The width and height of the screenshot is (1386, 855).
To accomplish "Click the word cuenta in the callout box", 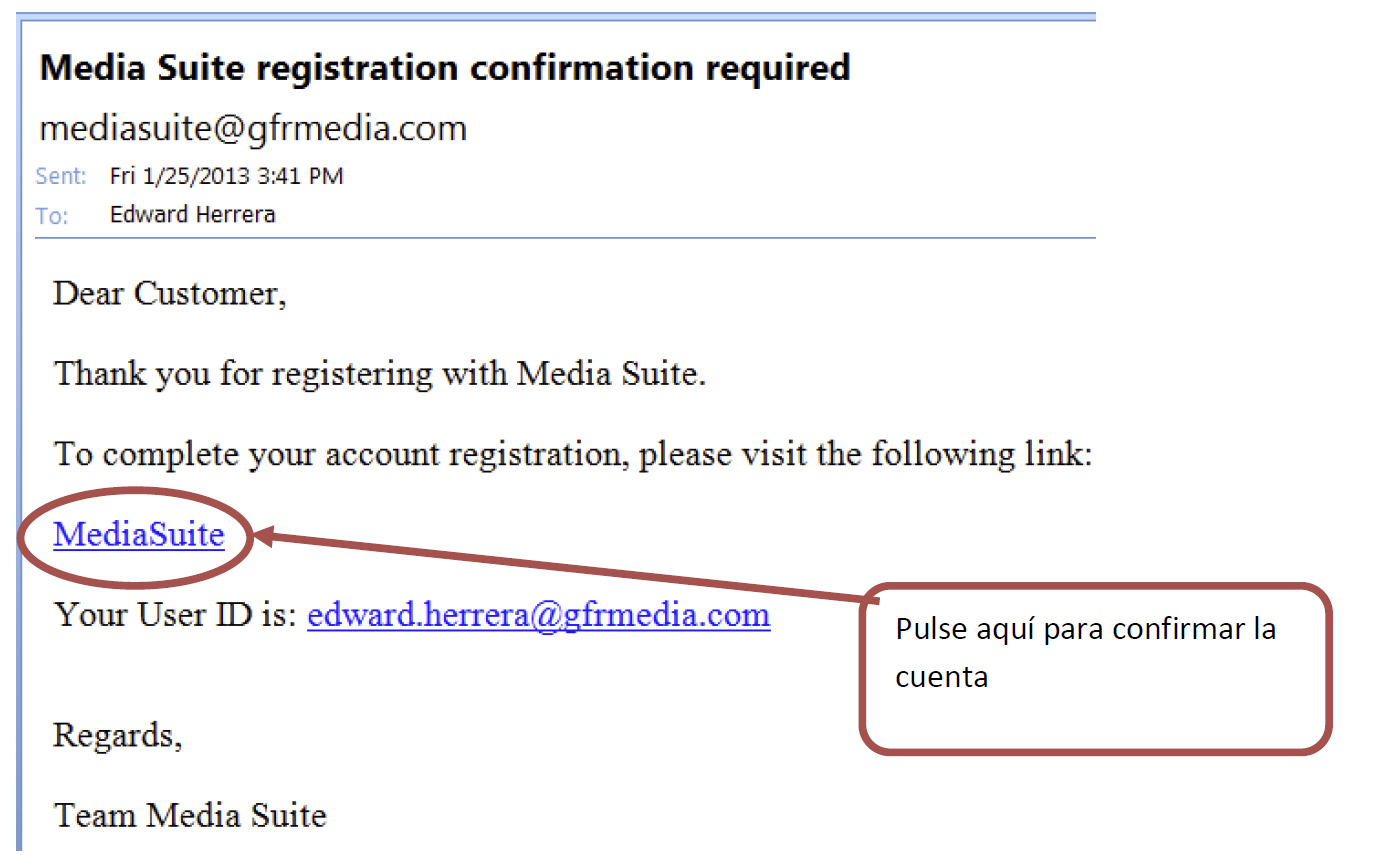I will pos(941,677).
